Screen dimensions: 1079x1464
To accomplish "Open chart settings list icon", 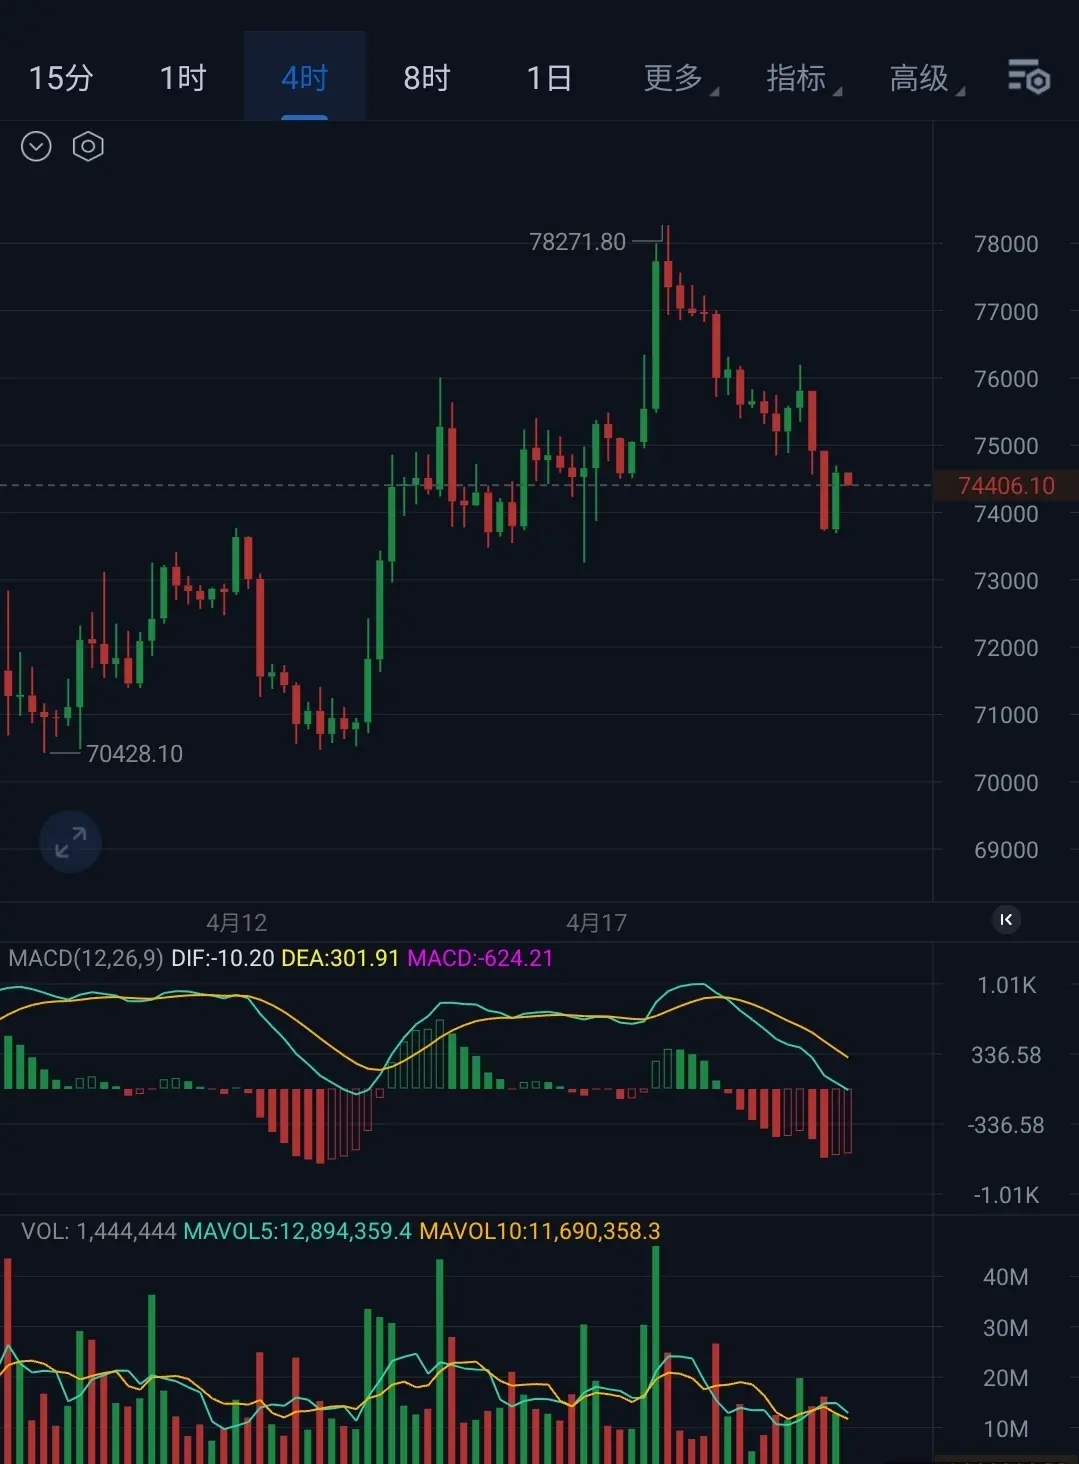I will pyautogui.click(x=1028, y=77).
